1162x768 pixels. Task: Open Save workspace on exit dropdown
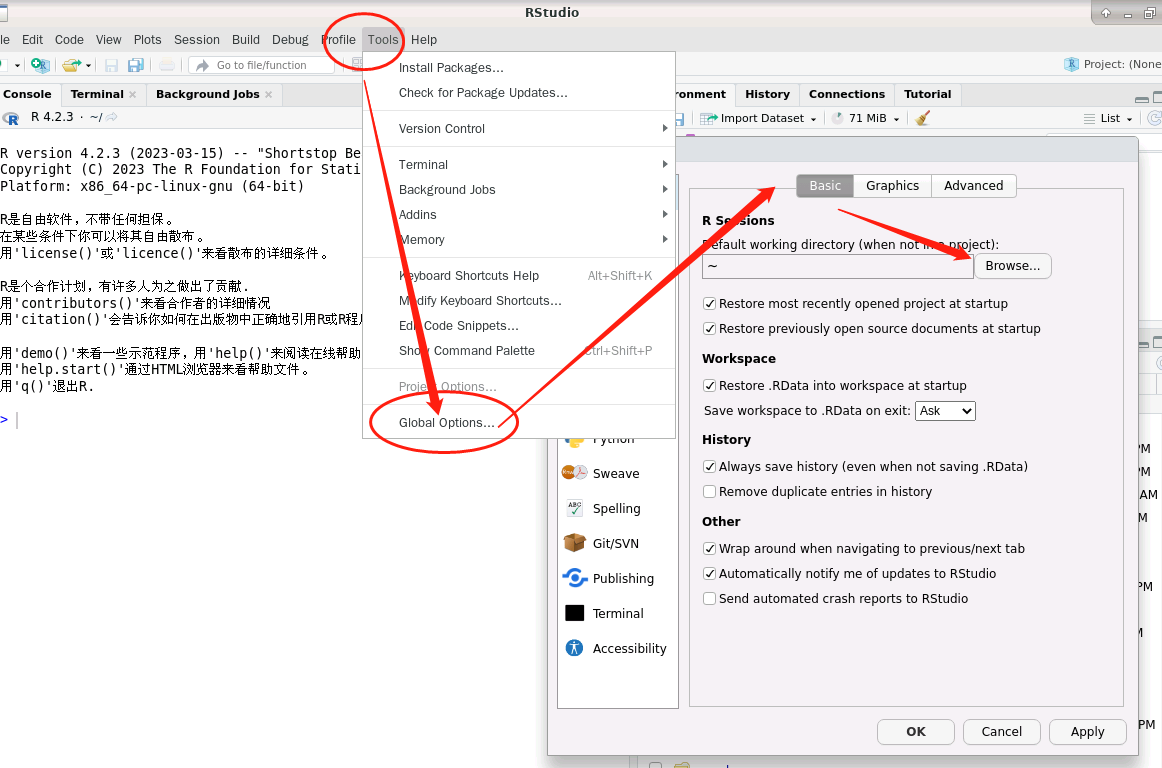pos(946,411)
